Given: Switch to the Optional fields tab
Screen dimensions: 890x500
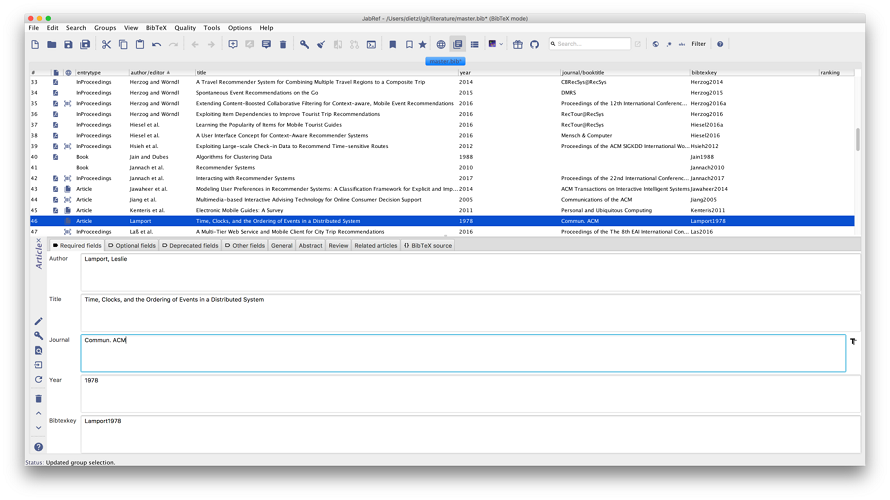Looking at the screenshot, I should tap(132, 245).
